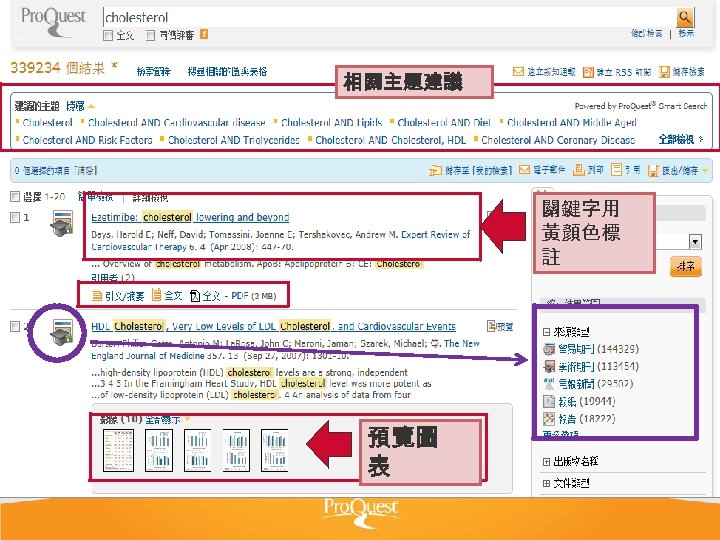Click scholarly journals icon (113154)
Viewport: 720px width, 540px height.
(x=549, y=366)
